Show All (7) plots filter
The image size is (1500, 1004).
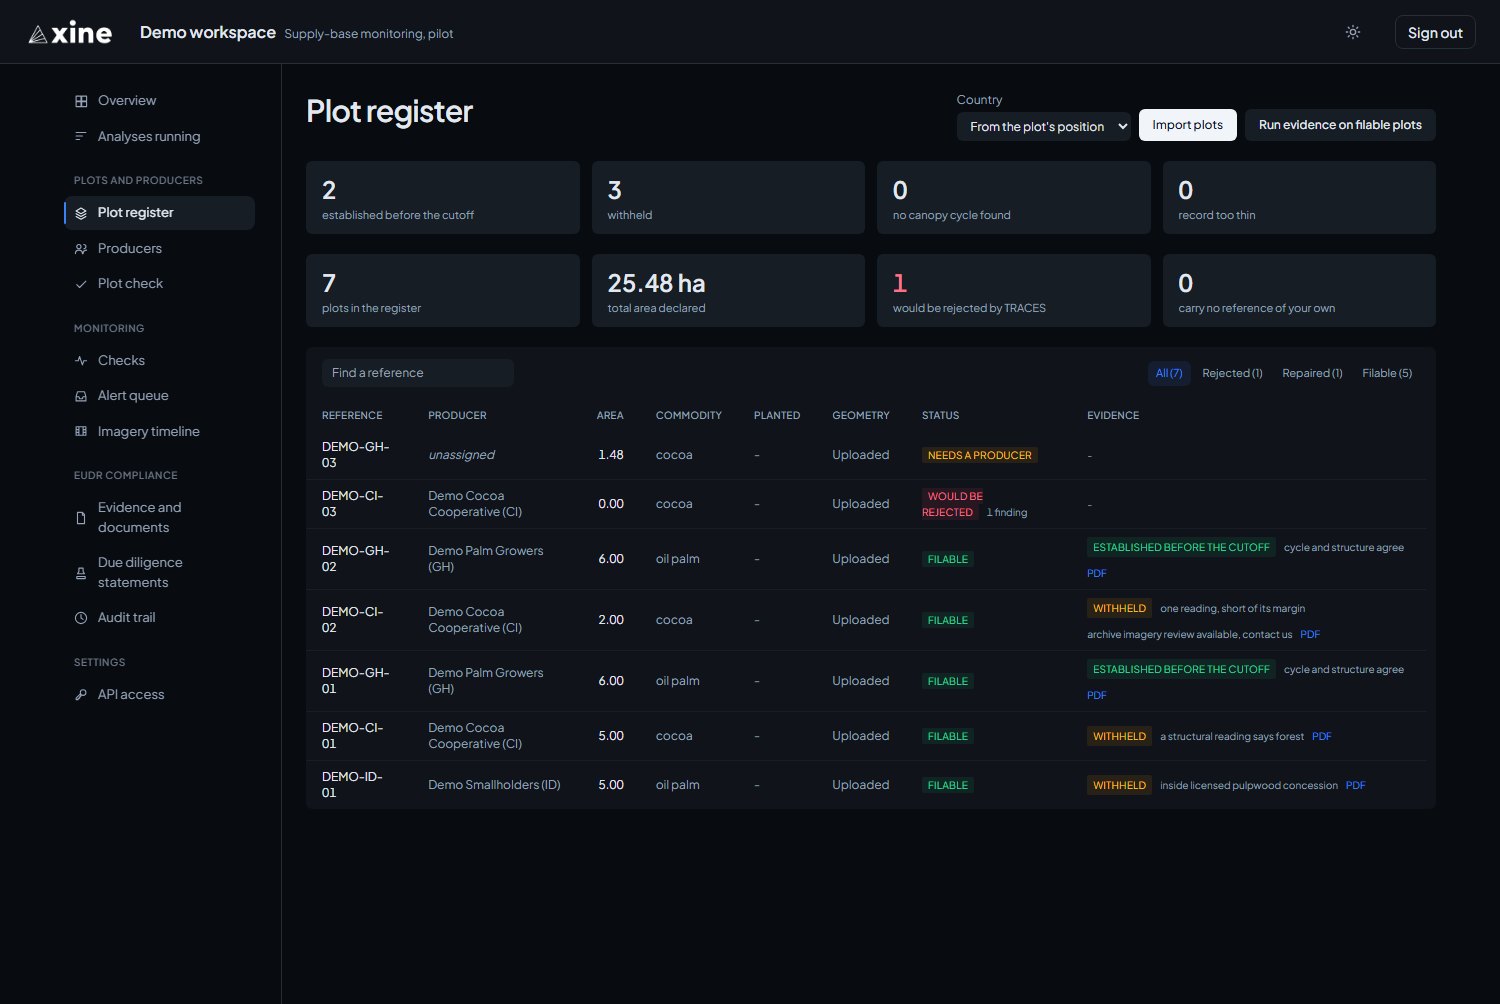tap(1169, 373)
